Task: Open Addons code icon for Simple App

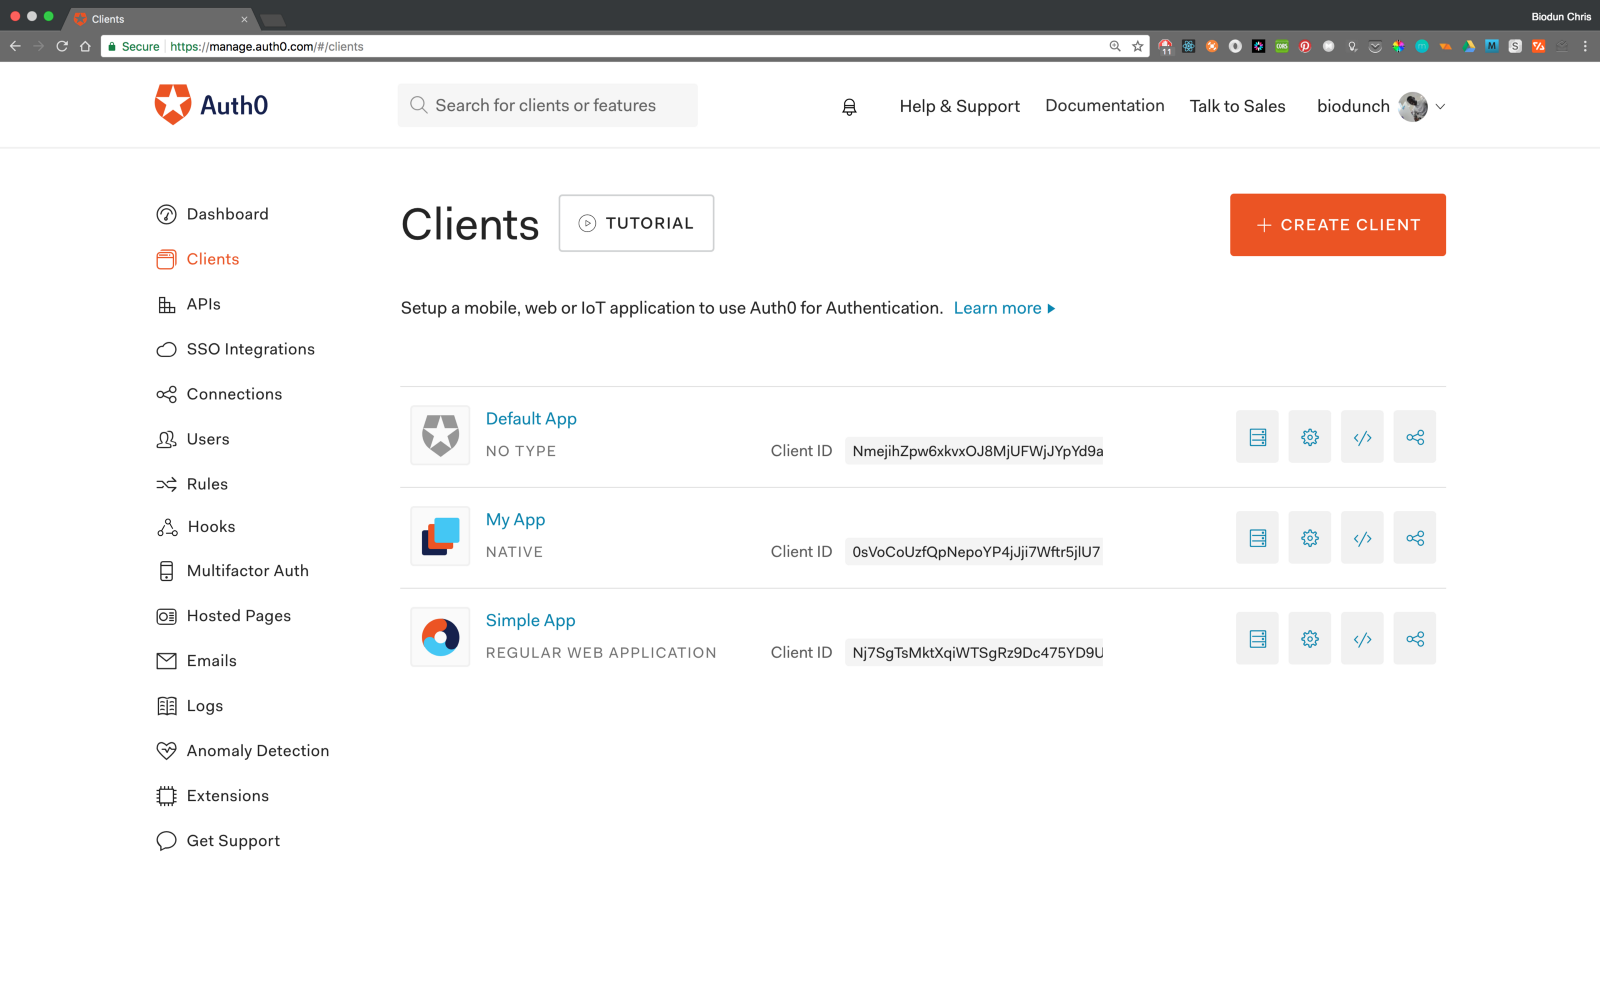Action: click(1362, 639)
